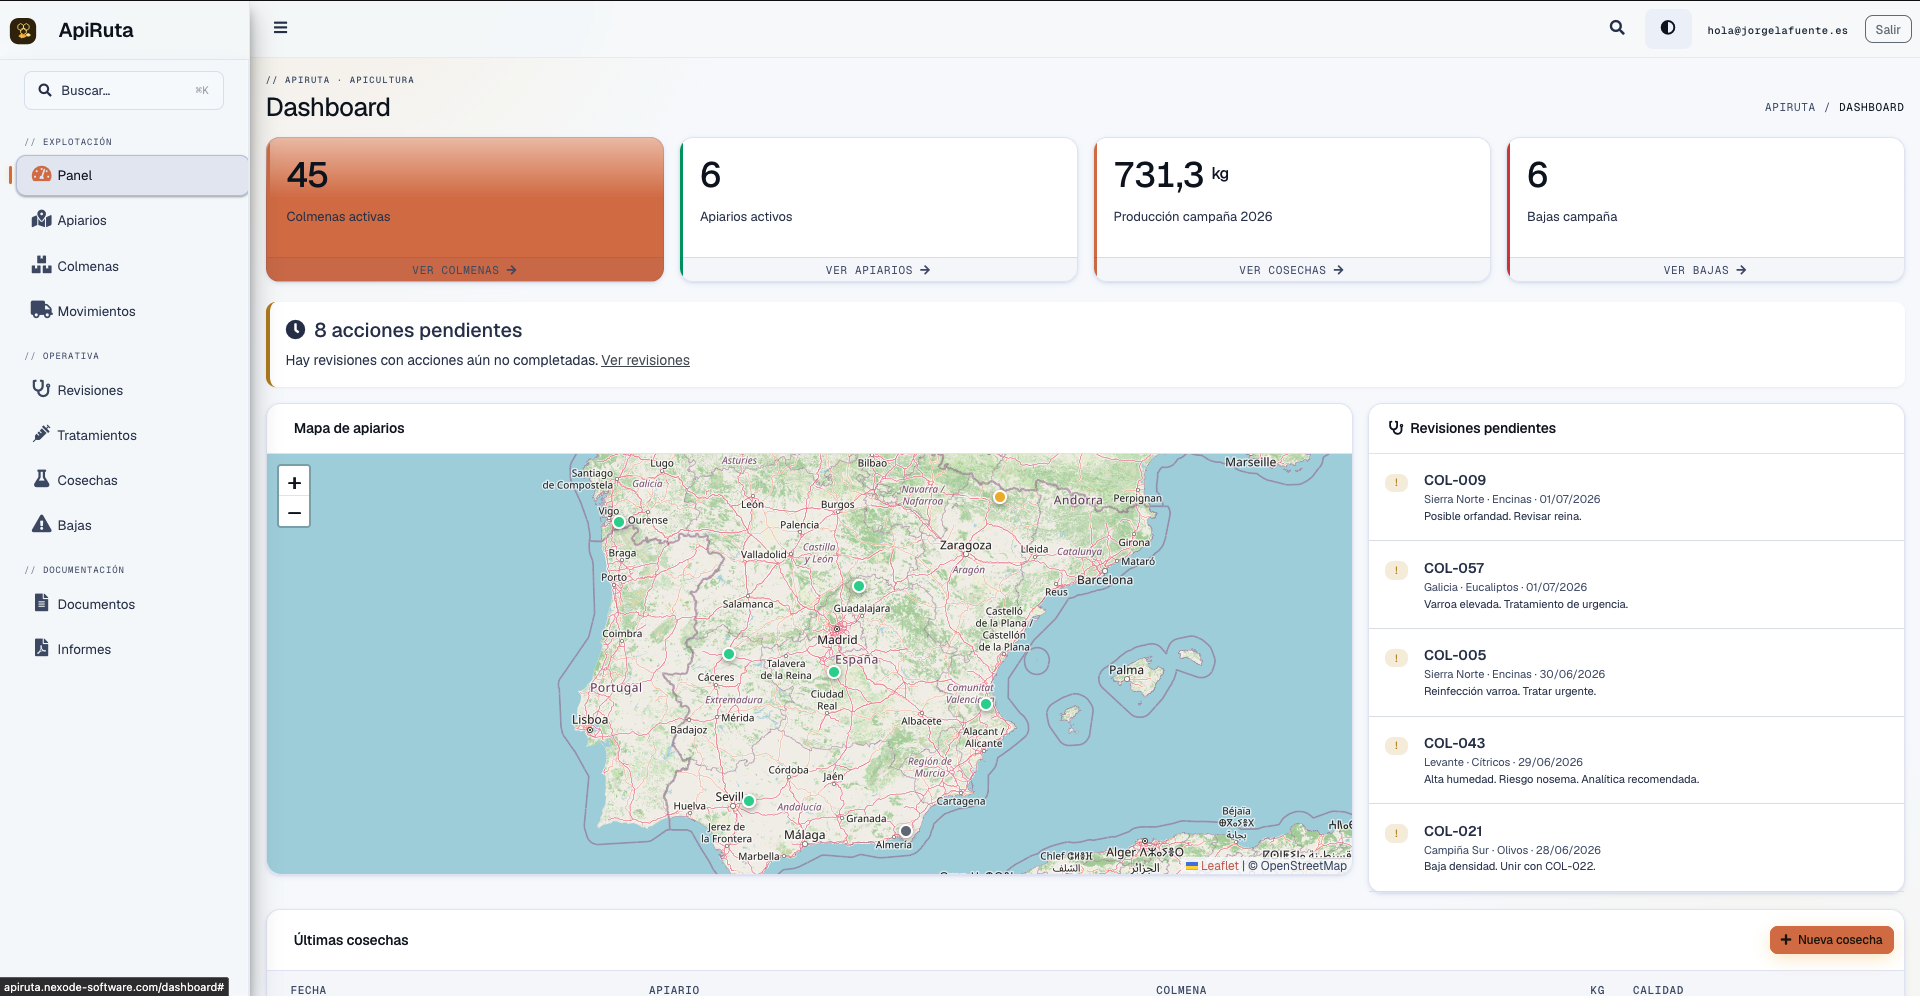This screenshot has width=1920, height=996.
Task: Focus the Buscar sidebar search field
Action: coord(124,90)
